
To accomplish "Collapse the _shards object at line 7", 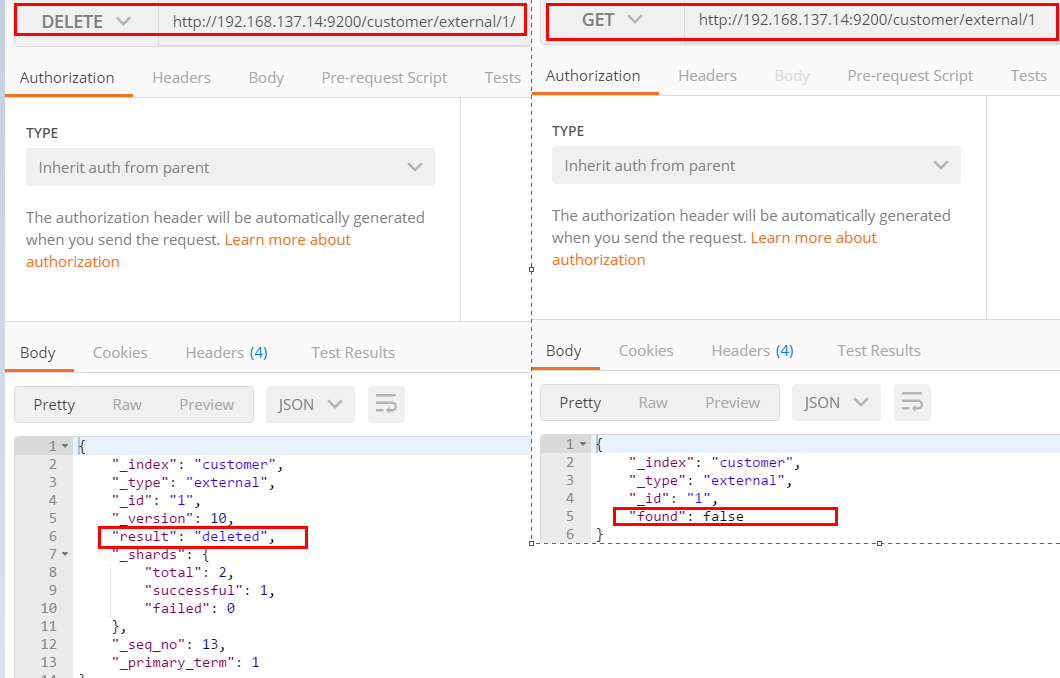I will coord(66,554).
